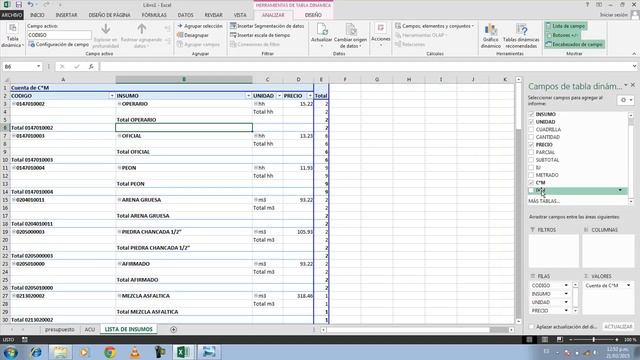640x360 pixels.
Task: Switch to the FÓRMULAS ribbon tab
Action: (x=154, y=15)
